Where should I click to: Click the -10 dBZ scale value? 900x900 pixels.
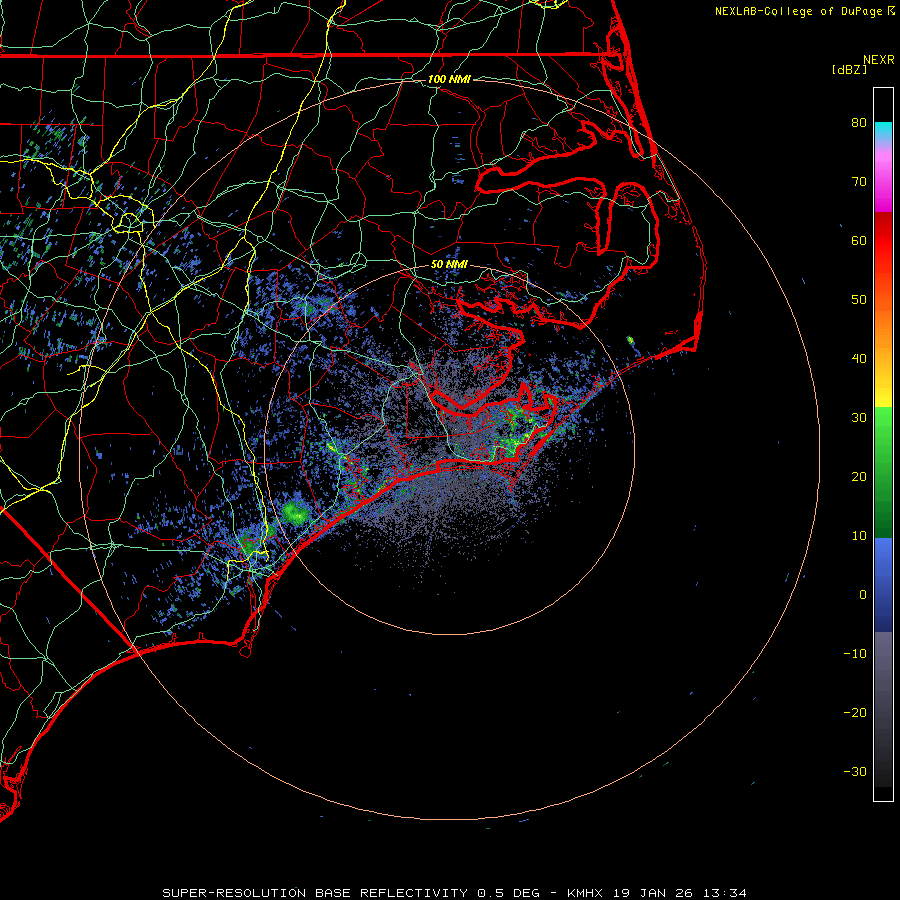click(855, 654)
